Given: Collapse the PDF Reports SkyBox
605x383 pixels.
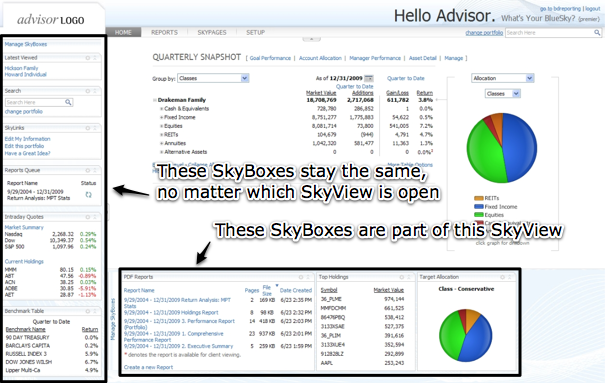Looking at the screenshot, I should [308, 277].
